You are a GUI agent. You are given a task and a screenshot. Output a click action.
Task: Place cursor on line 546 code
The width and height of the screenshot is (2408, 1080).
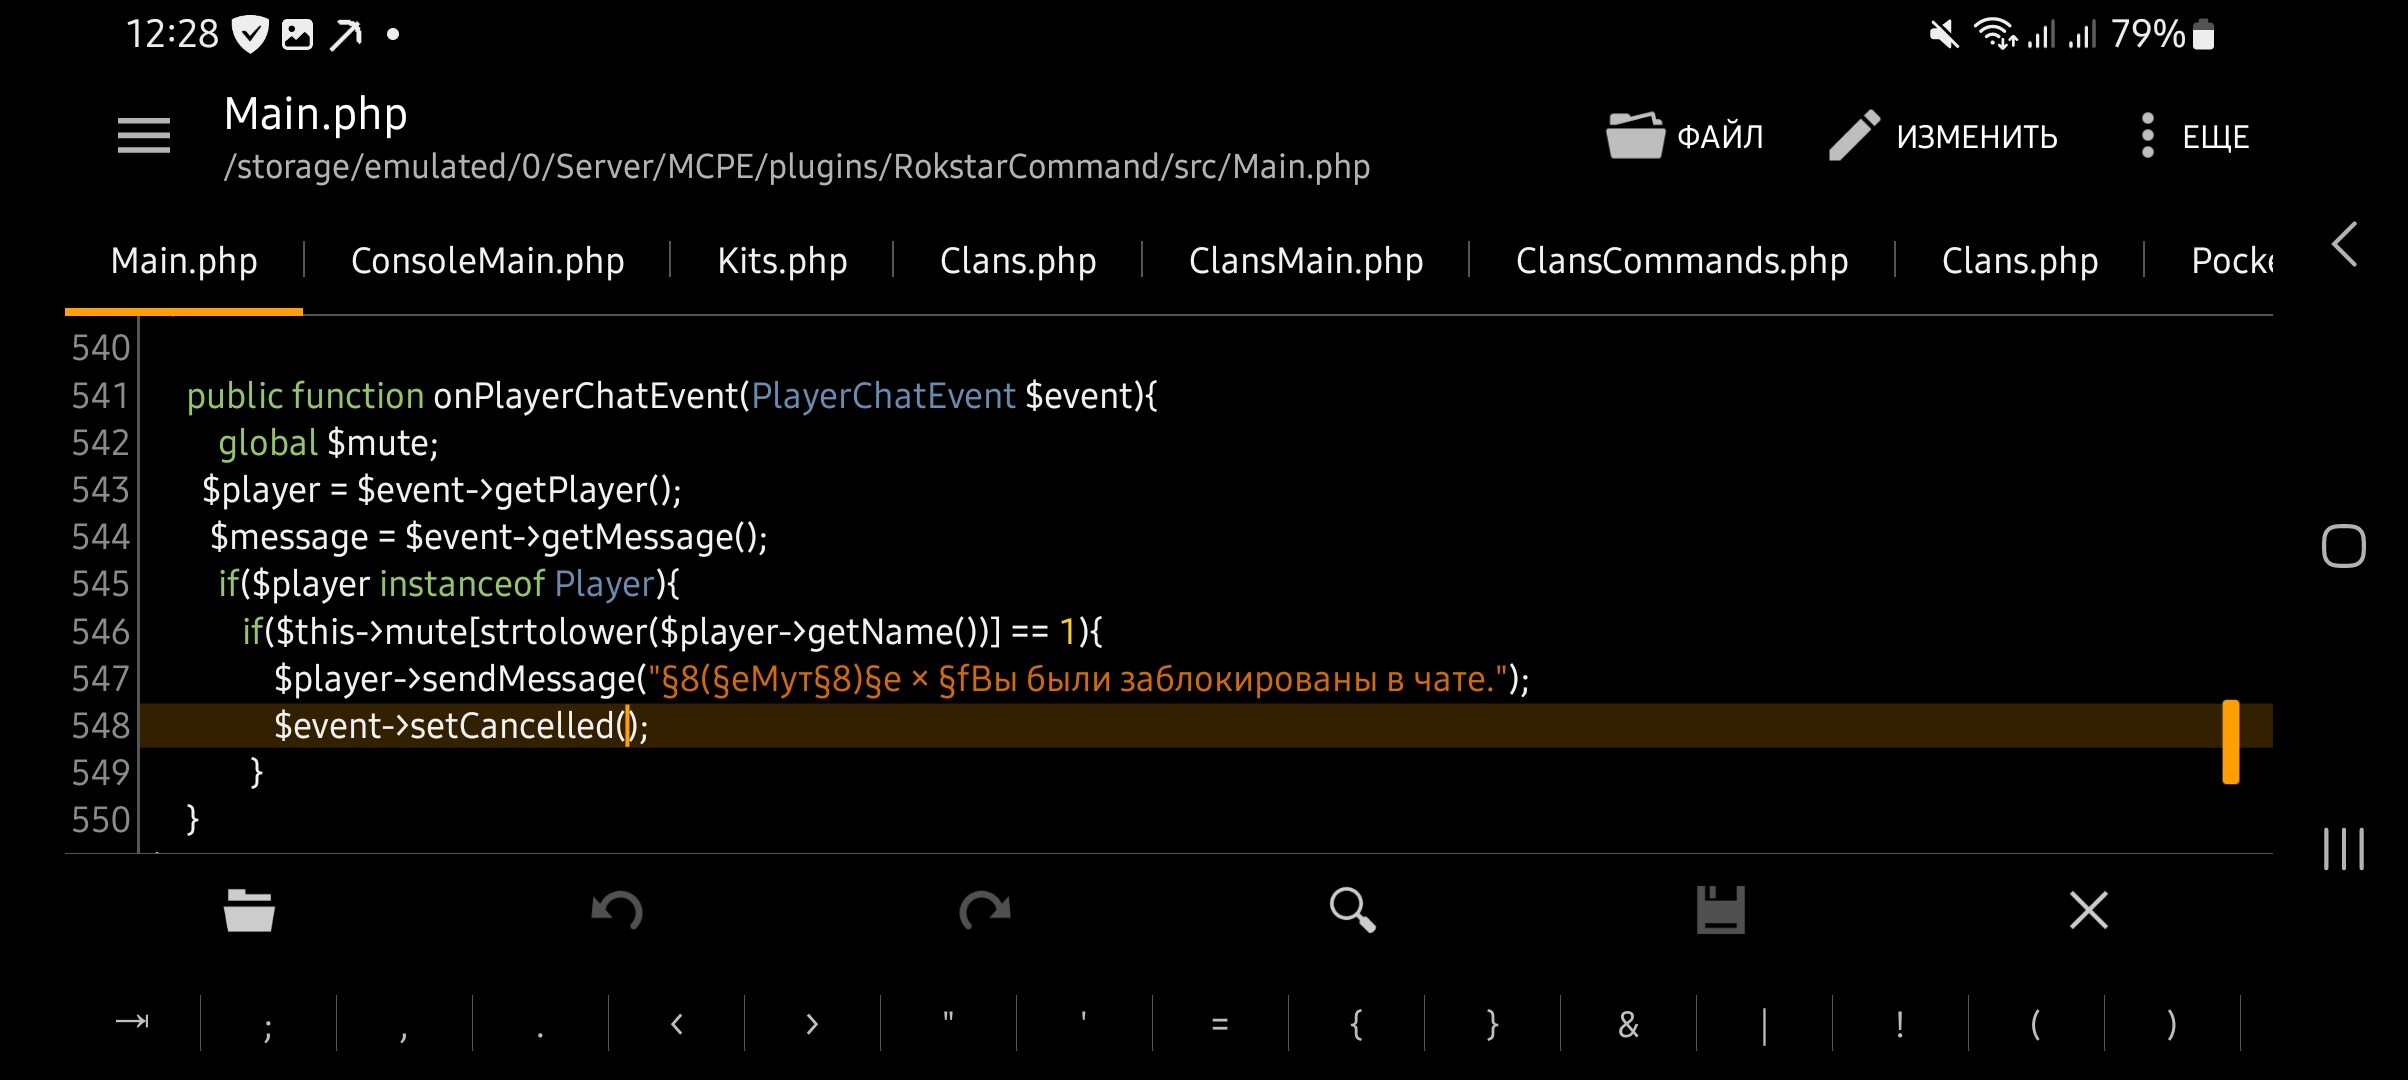(670, 632)
